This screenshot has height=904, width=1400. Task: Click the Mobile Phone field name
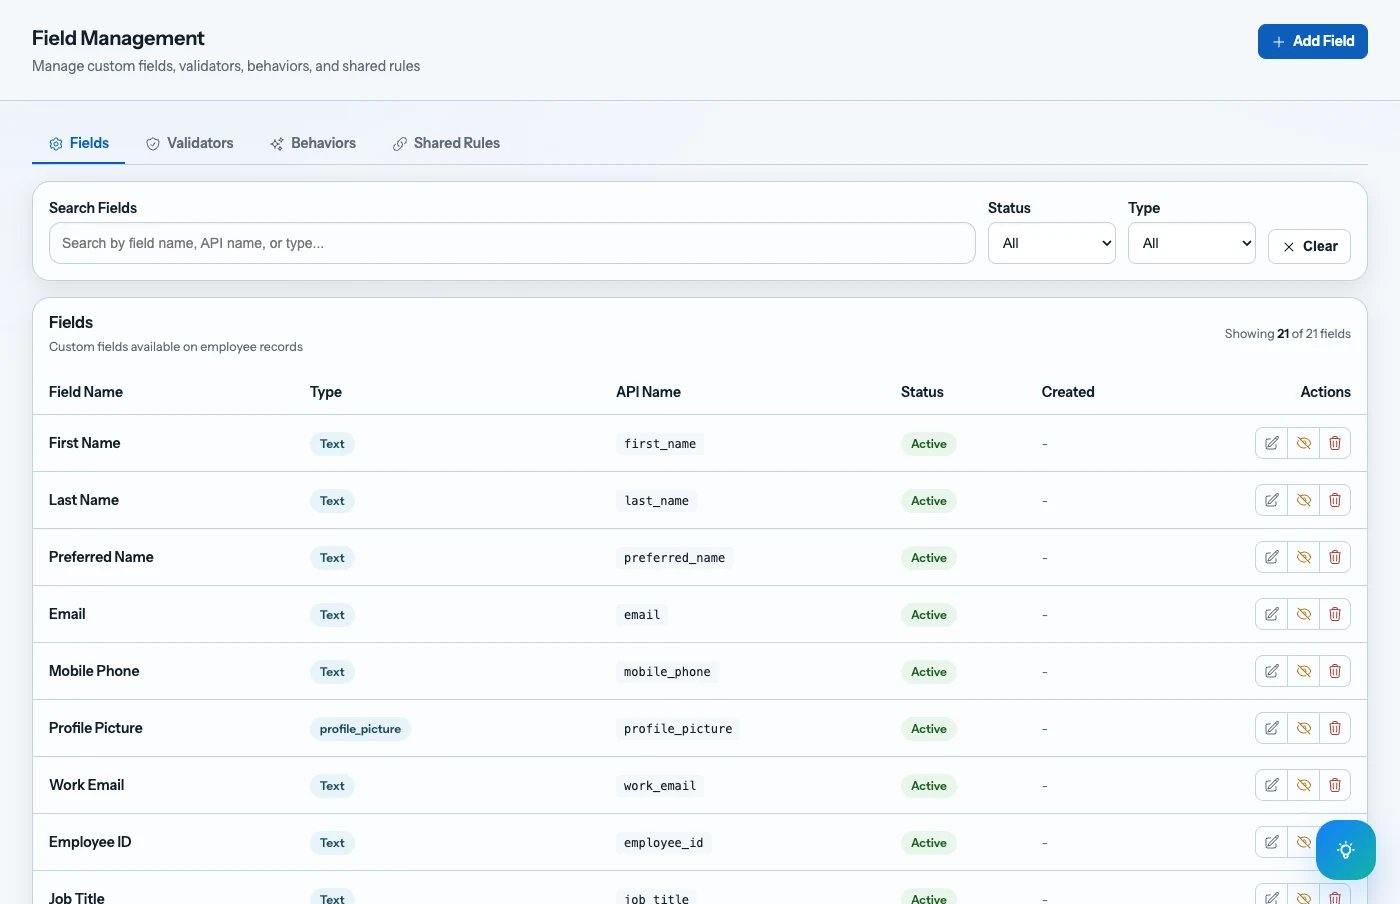(x=94, y=671)
